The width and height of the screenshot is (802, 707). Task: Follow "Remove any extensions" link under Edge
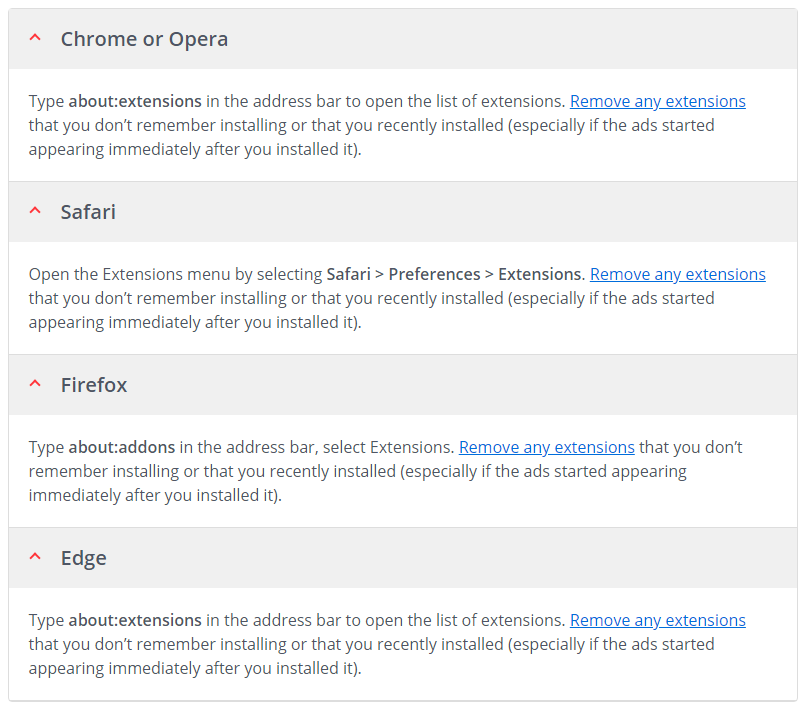658,620
